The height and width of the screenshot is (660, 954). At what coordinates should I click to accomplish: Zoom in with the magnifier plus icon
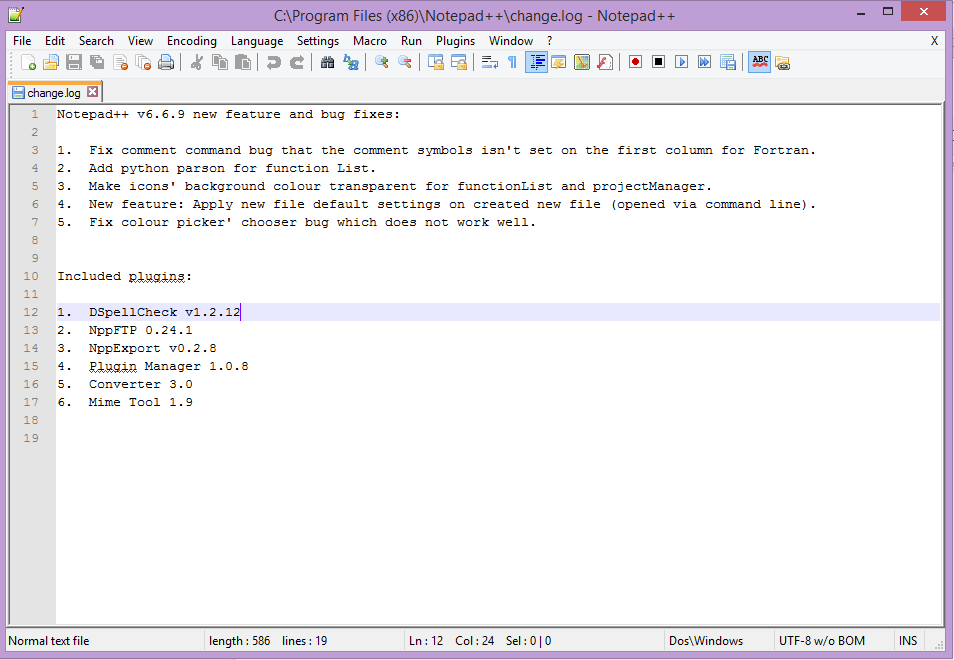pos(381,62)
